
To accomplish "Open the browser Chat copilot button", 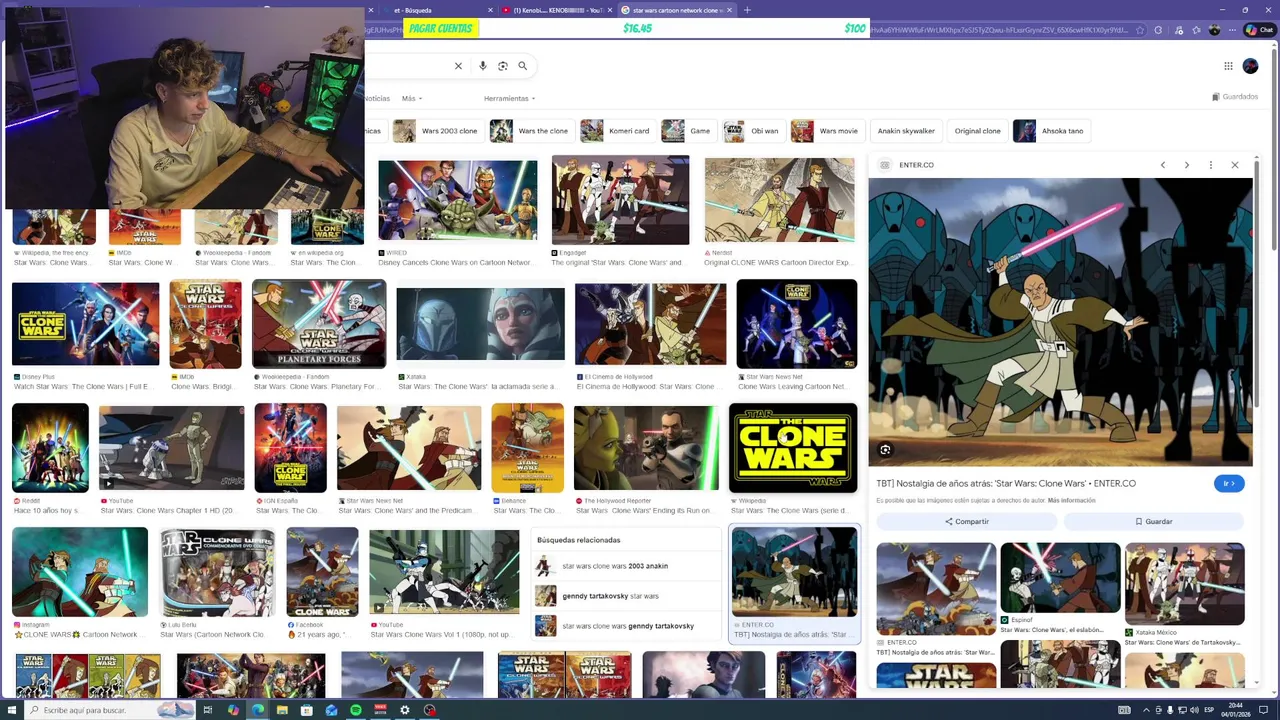I will (1259, 30).
